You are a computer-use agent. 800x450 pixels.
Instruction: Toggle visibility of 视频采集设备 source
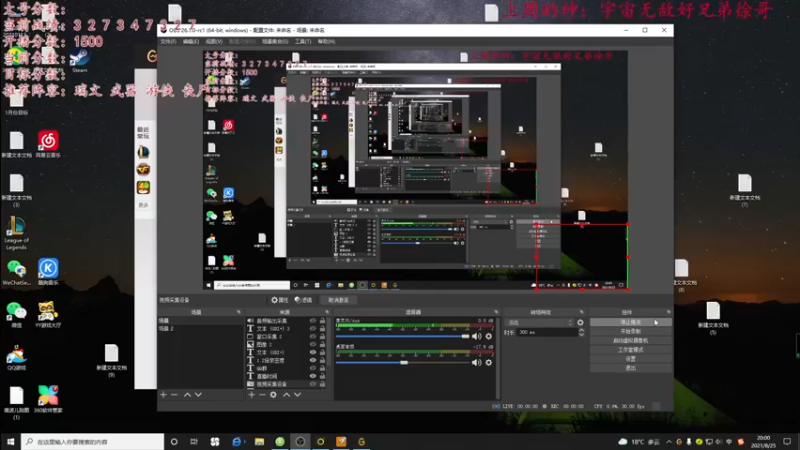[x=313, y=384]
